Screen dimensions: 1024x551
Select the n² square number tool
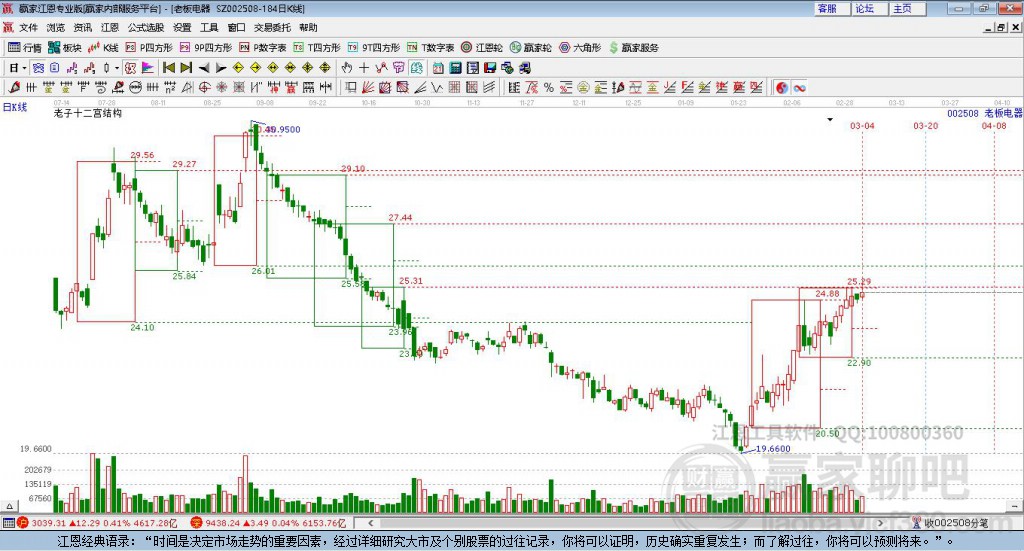(170, 87)
